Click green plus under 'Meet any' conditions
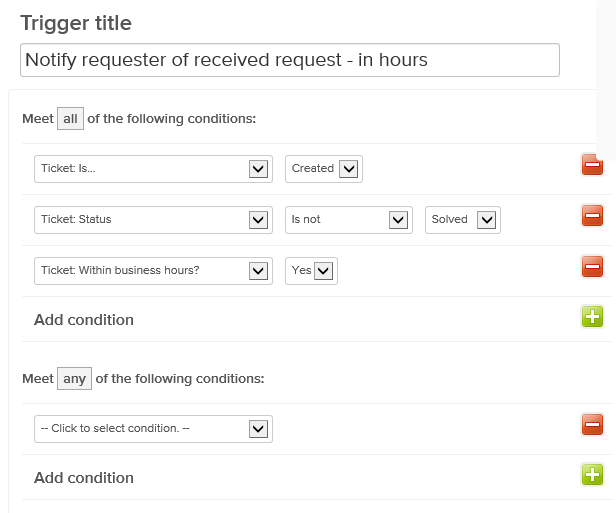616x513 pixels. pyautogui.click(x=592, y=476)
